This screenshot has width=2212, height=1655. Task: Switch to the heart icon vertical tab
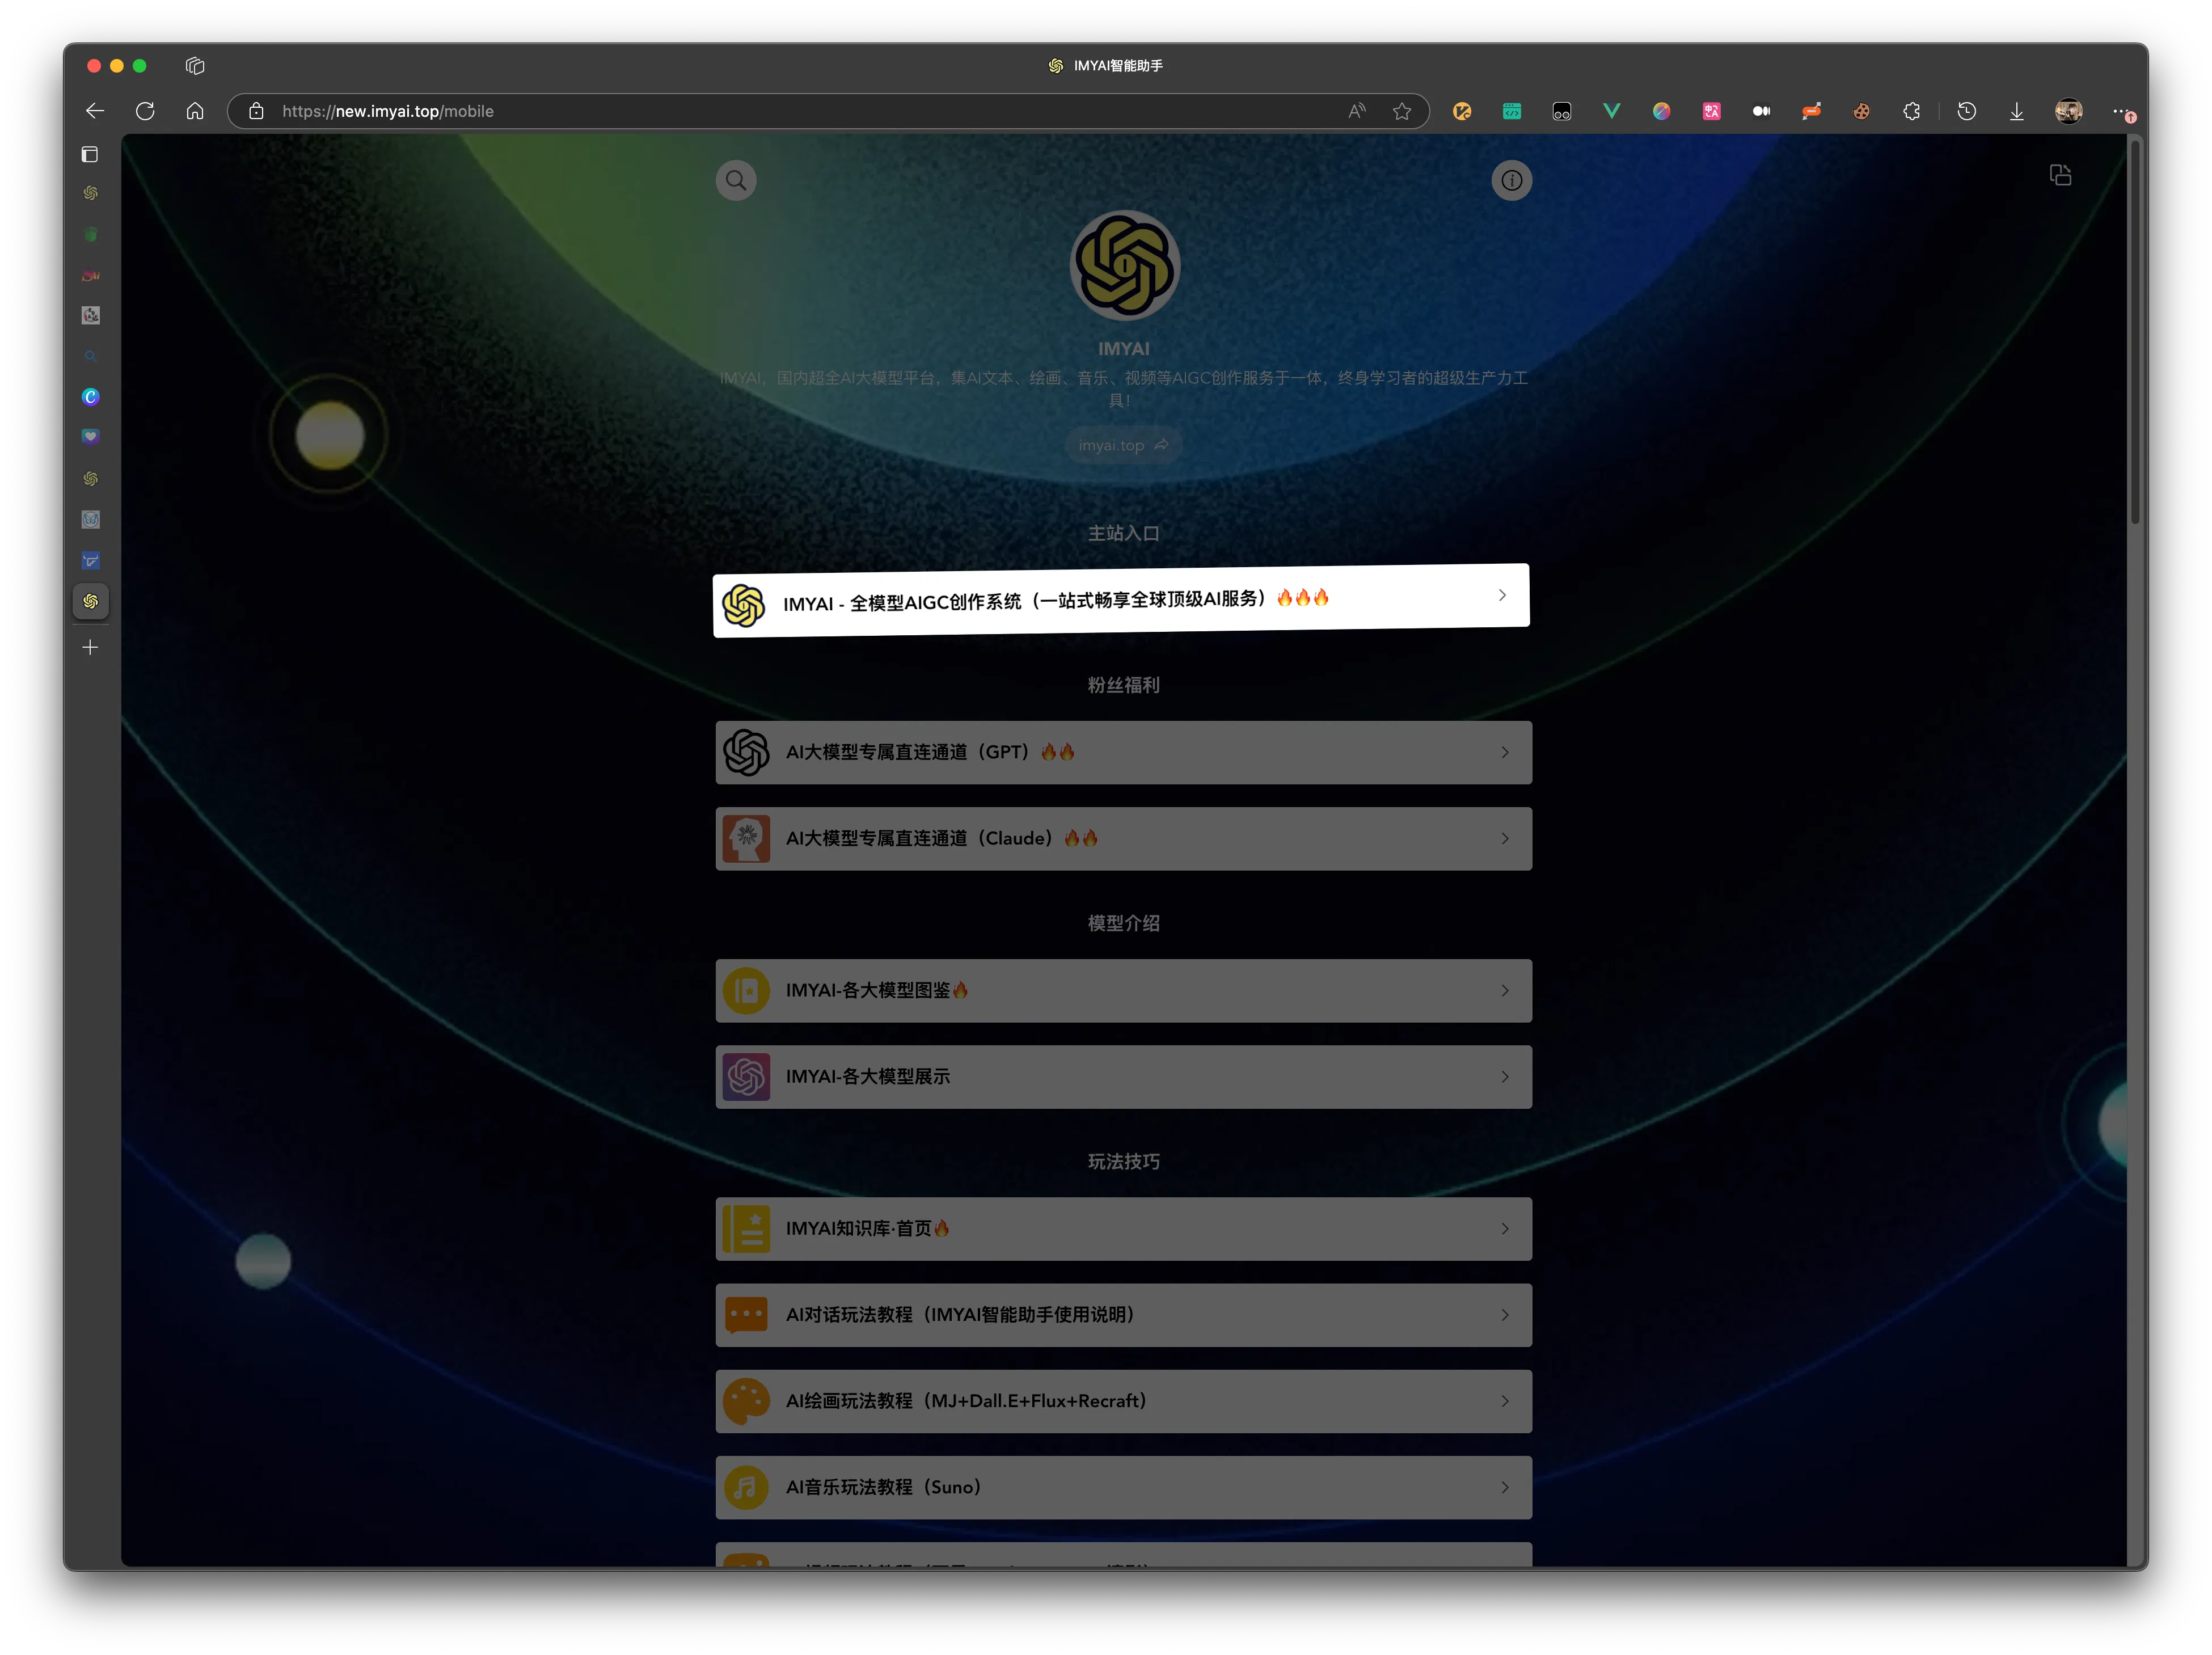[91, 437]
